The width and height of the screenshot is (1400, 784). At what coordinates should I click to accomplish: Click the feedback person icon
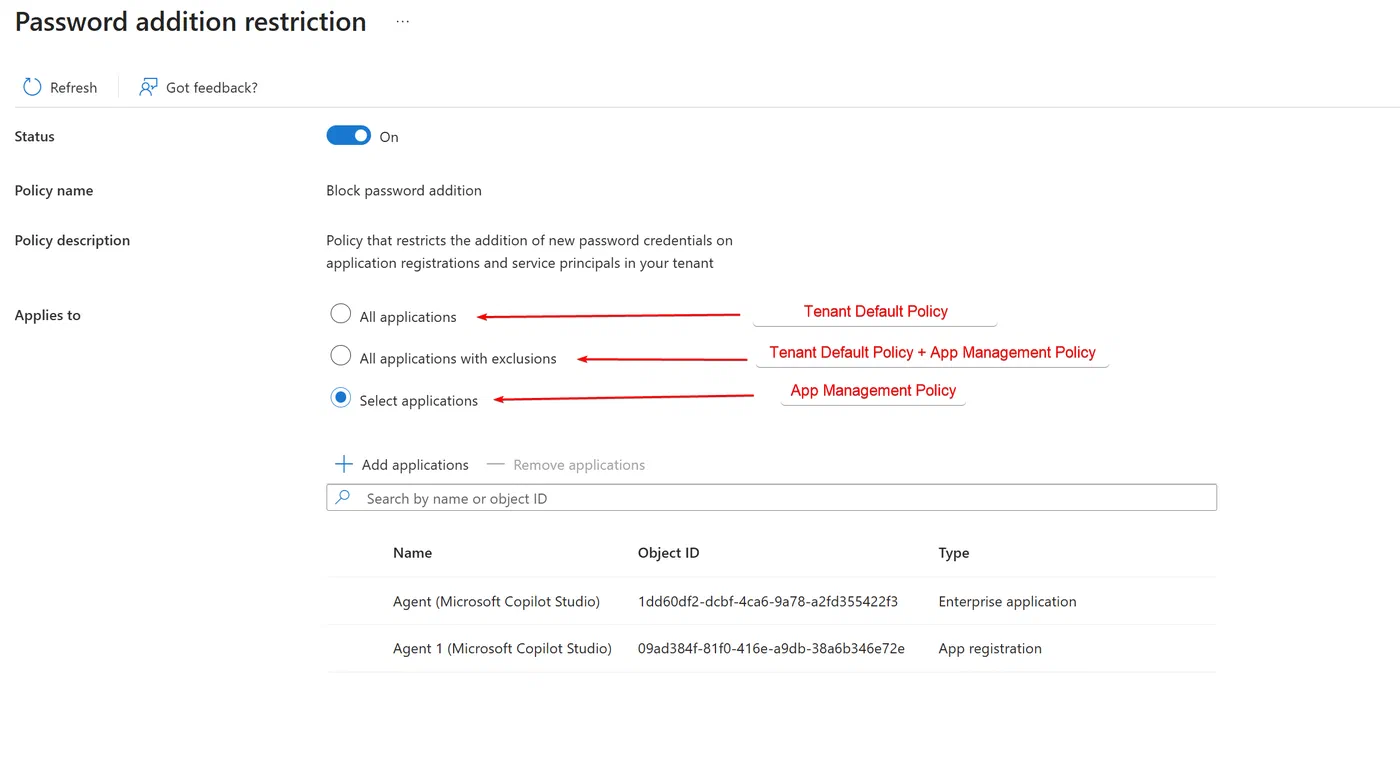coord(148,87)
